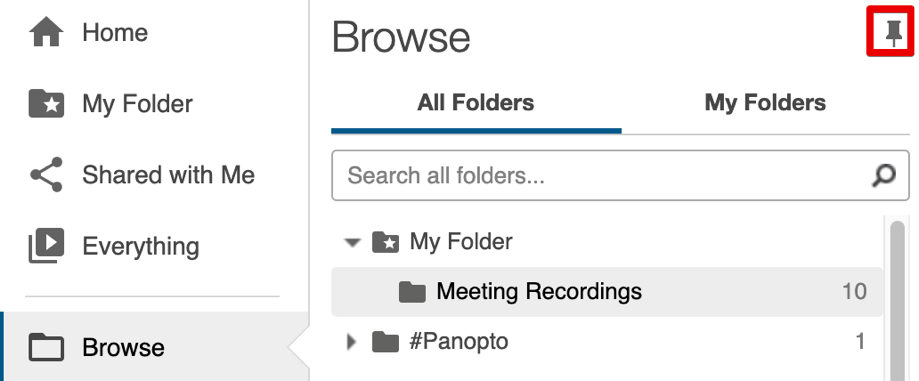The width and height of the screenshot is (919, 381).
Task: Click the folder list scrollbar
Action: (897, 300)
